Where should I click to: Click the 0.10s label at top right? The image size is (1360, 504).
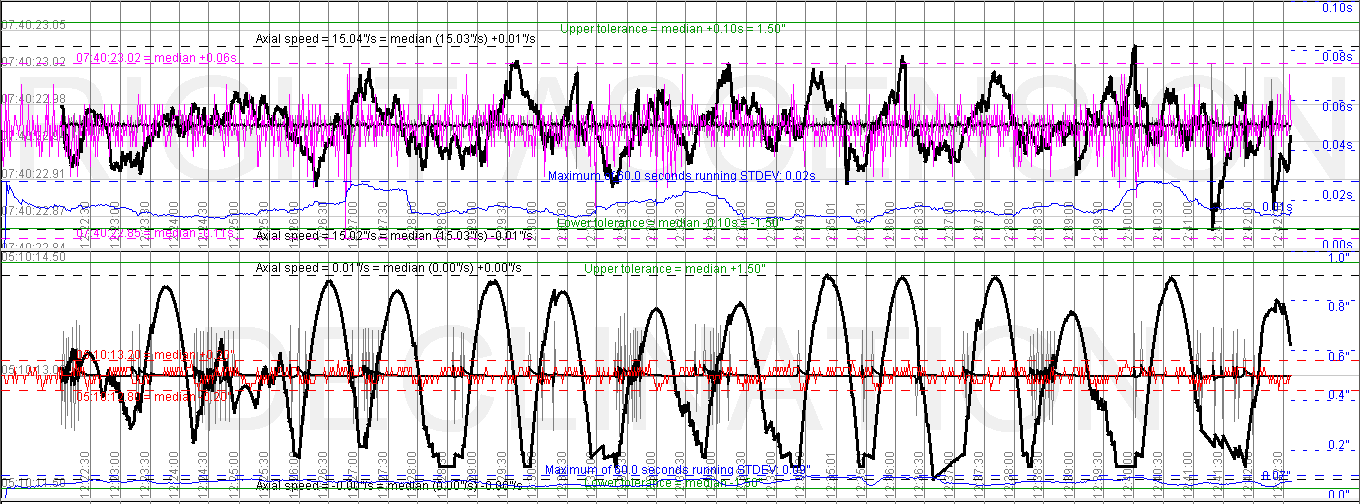coord(1337,8)
